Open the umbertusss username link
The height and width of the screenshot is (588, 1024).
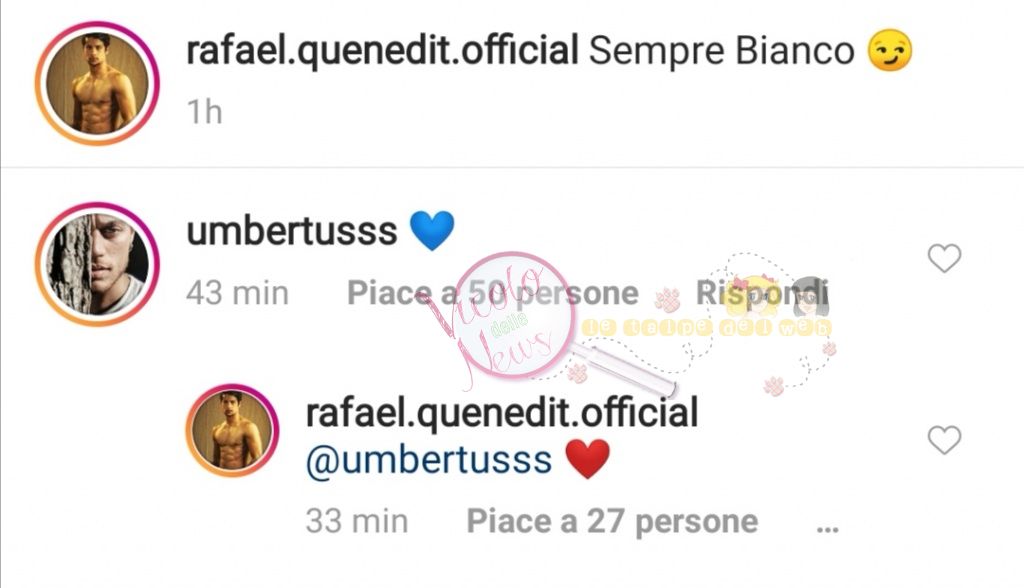pos(292,231)
